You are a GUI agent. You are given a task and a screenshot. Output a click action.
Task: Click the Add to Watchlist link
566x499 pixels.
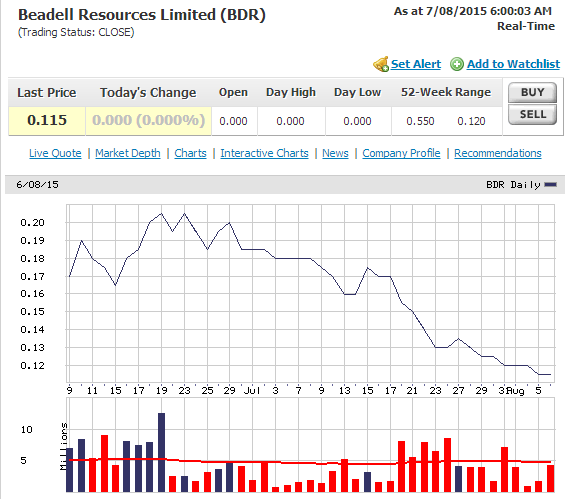(513, 64)
